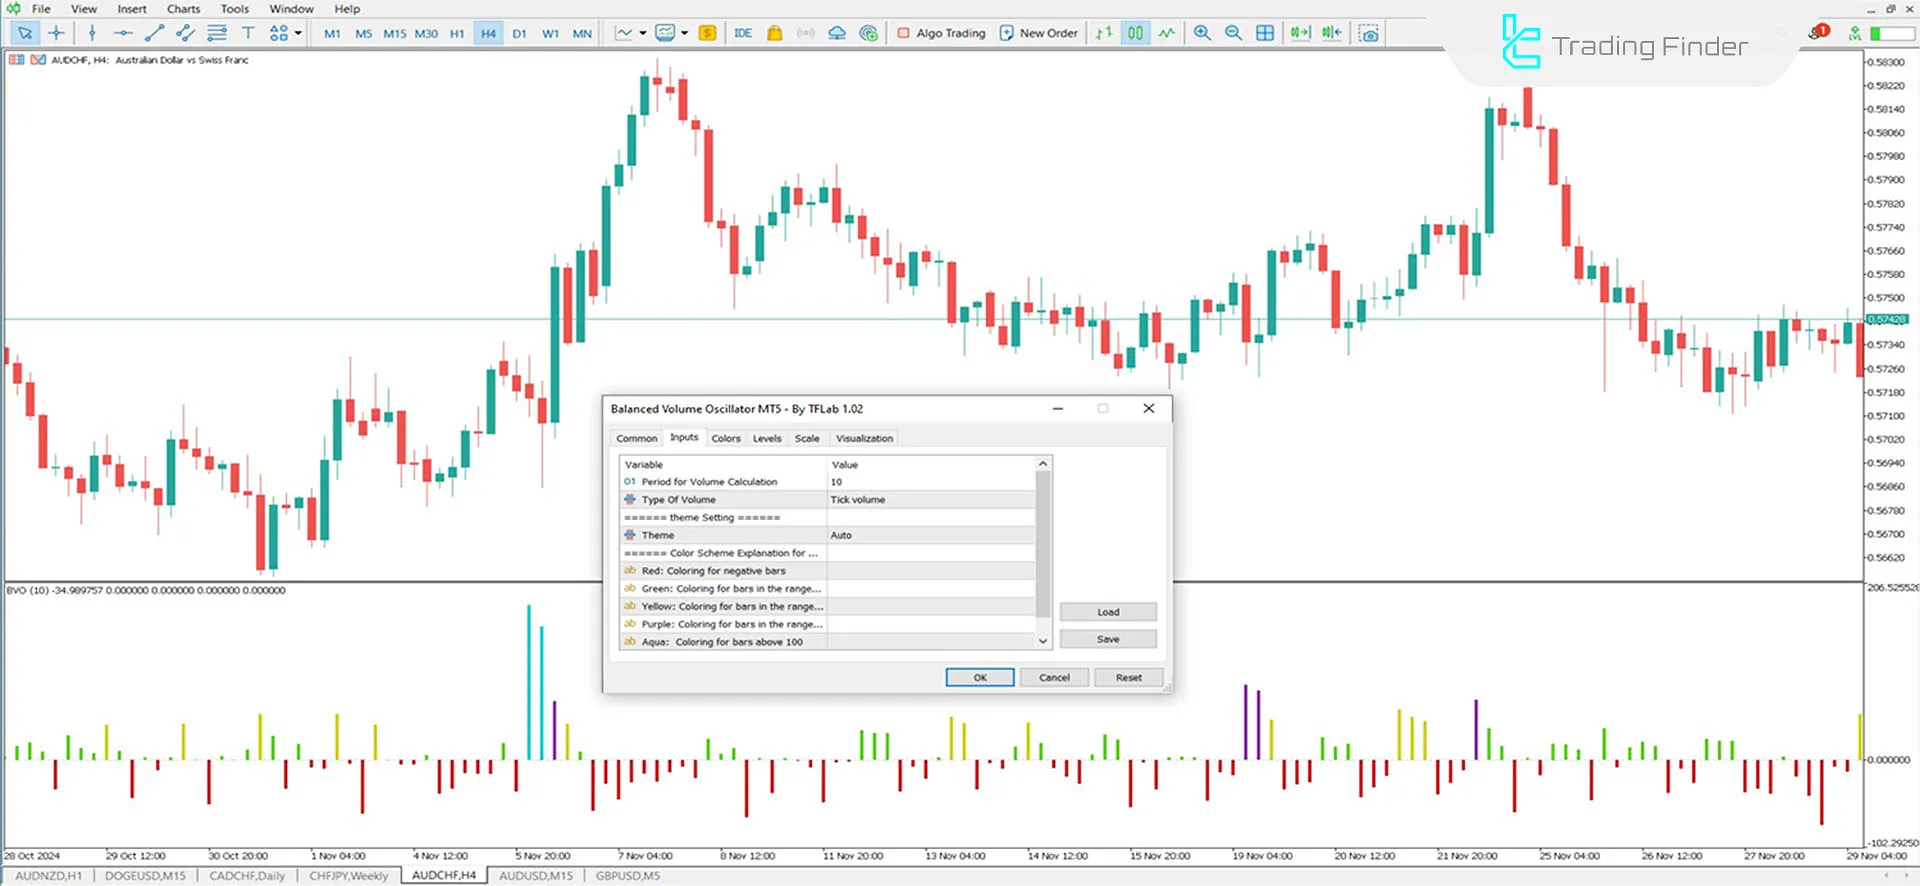
Task: Click the zoom out magnifier icon
Action: [1234, 33]
